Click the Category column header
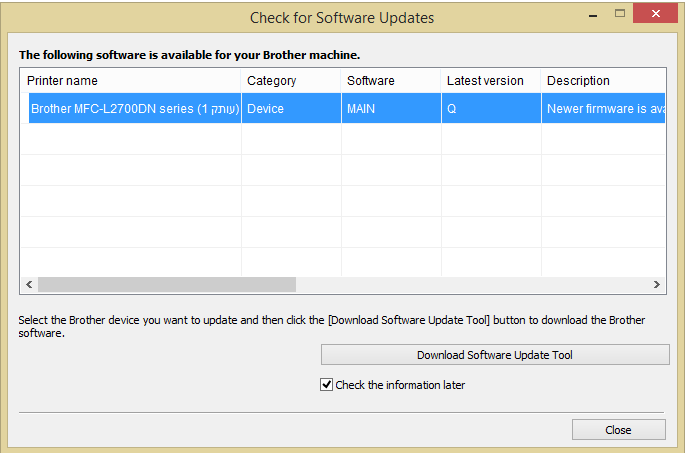This screenshot has height=453, width=685. pyautogui.click(x=291, y=81)
